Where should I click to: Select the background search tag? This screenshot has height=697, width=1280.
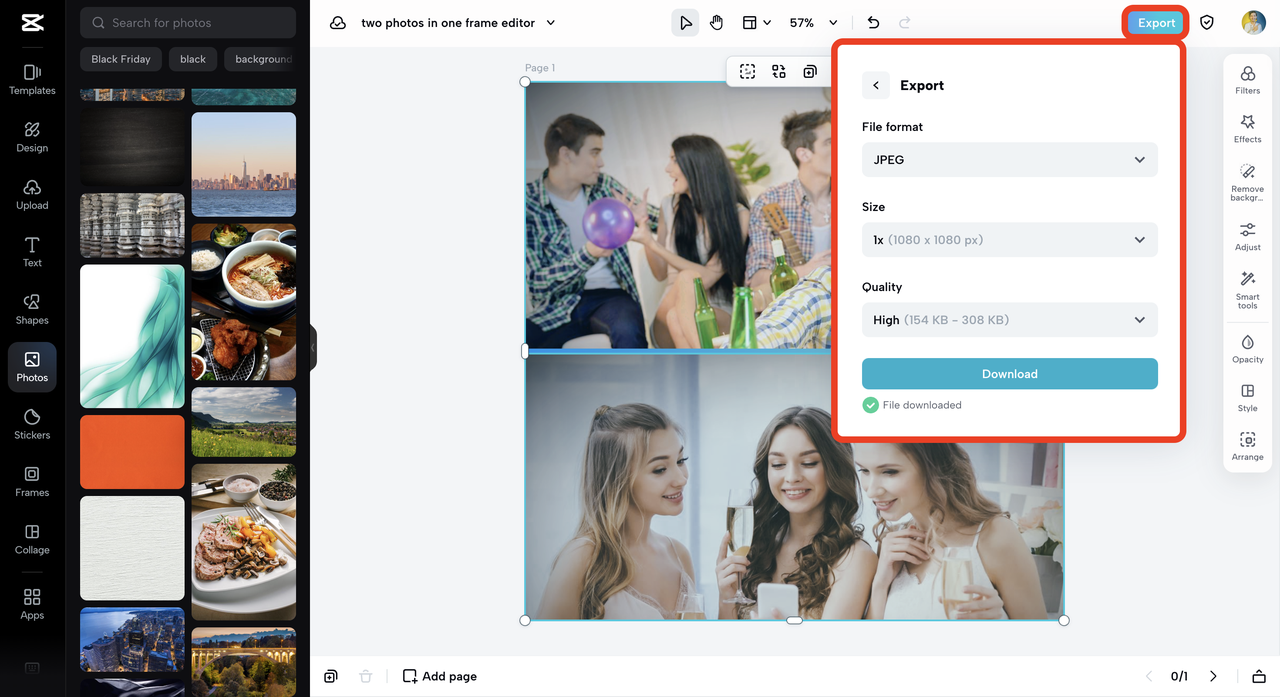(260, 59)
